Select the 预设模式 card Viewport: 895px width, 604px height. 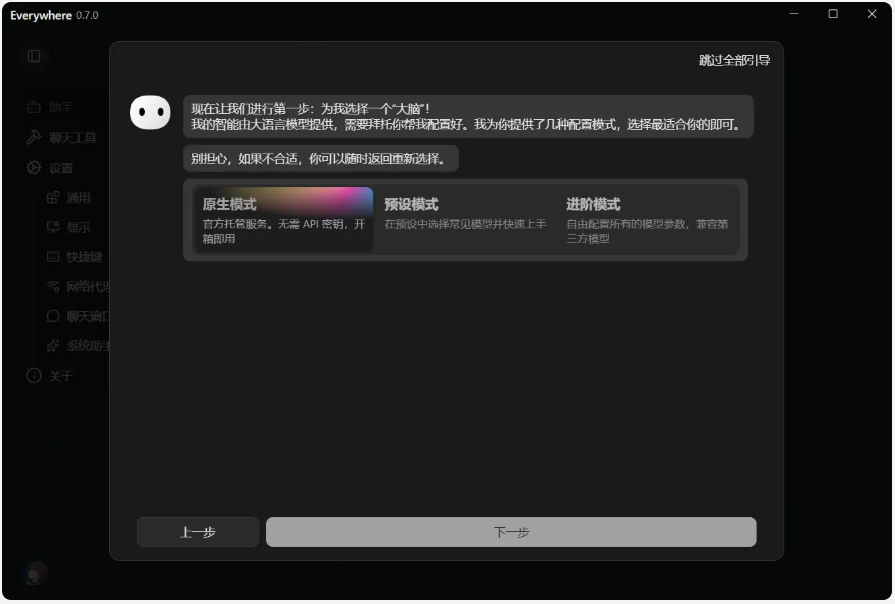click(x=465, y=220)
